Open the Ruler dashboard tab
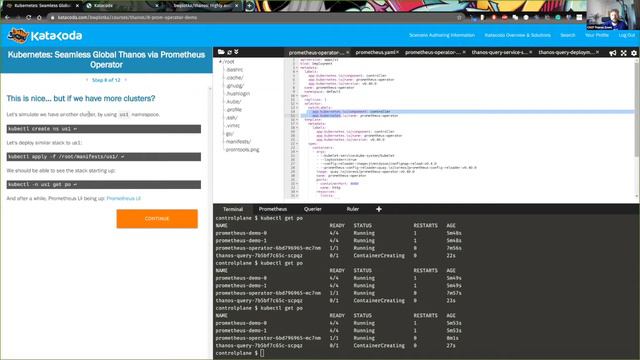Image resolution: width=640 pixels, height=360 pixels. [x=353, y=209]
